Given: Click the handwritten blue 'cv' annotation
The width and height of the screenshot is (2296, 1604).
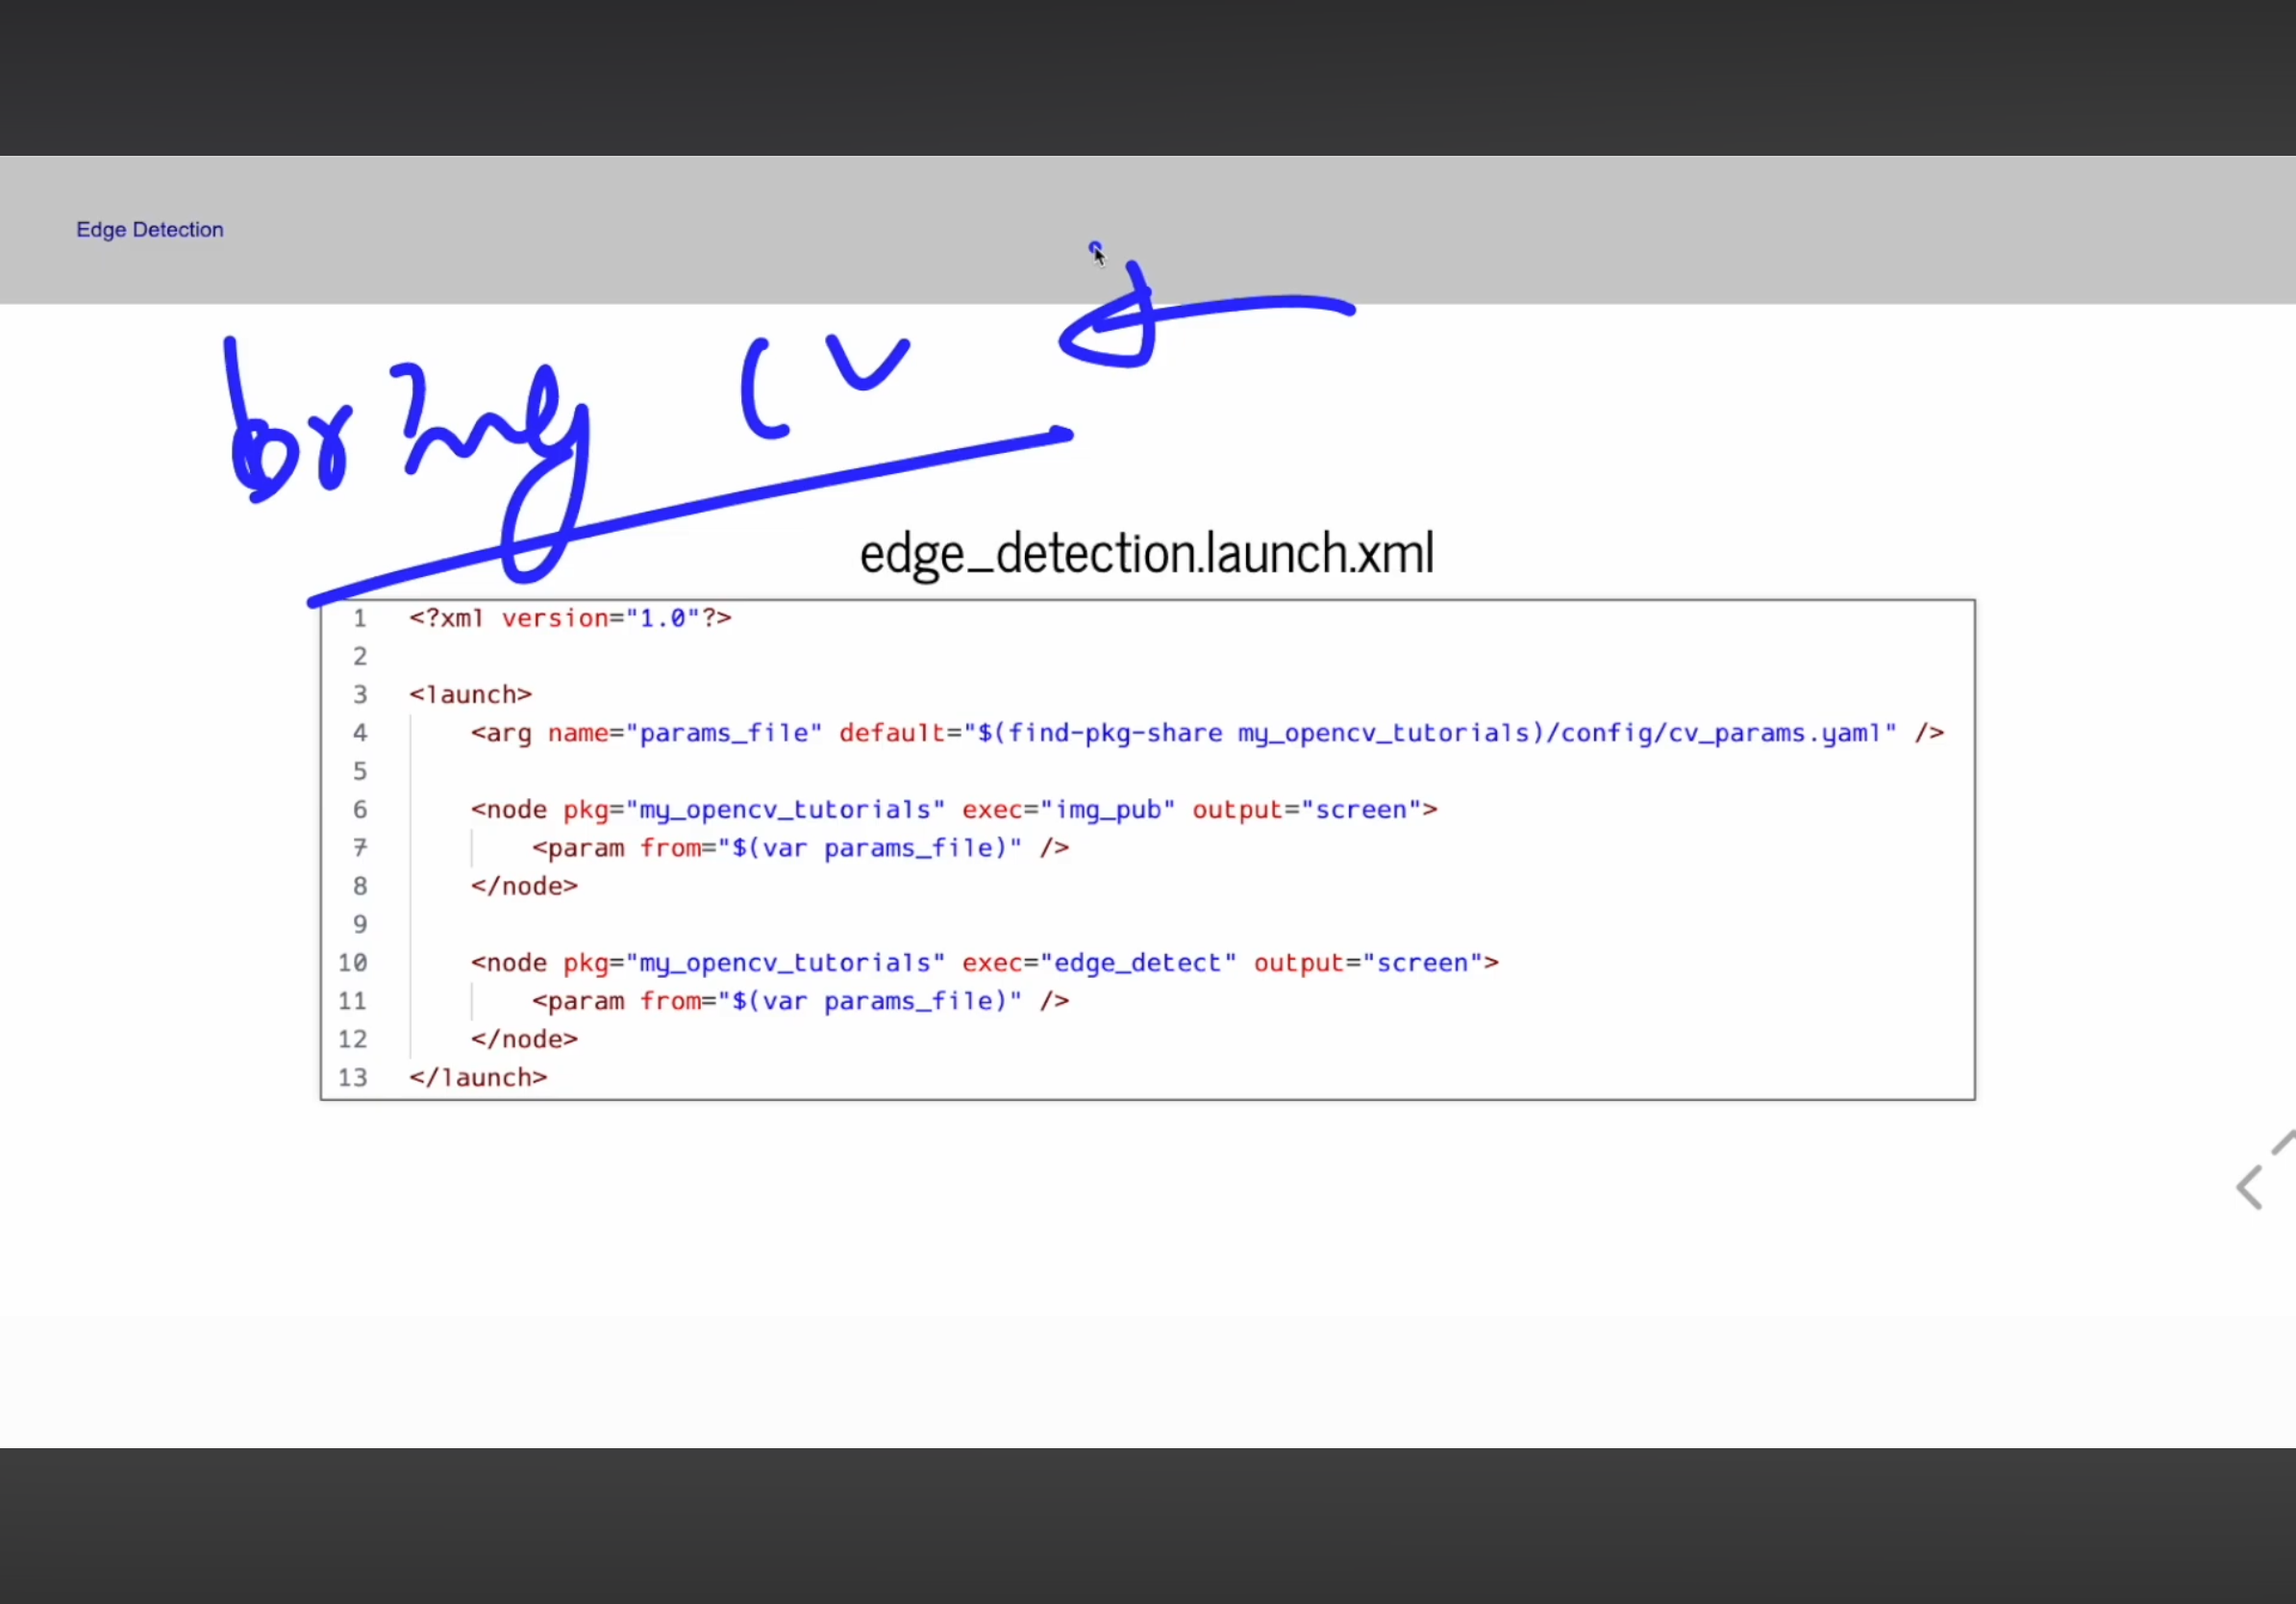Looking at the screenshot, I should click(825, 385).
